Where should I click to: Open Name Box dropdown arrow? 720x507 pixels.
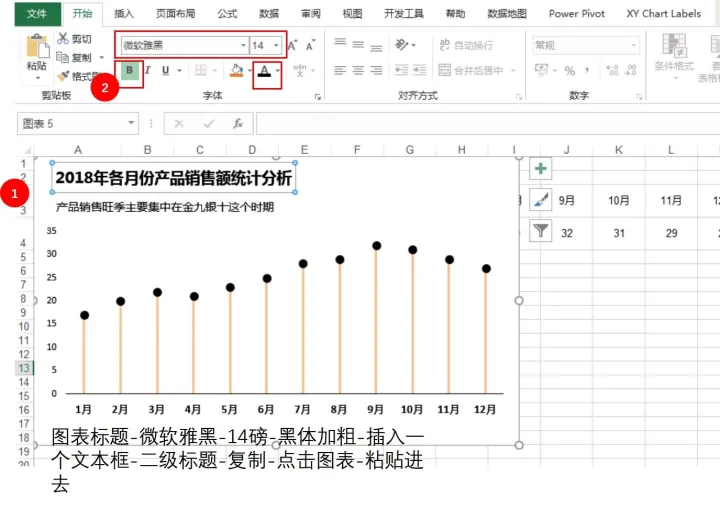[x=131, y=123]
